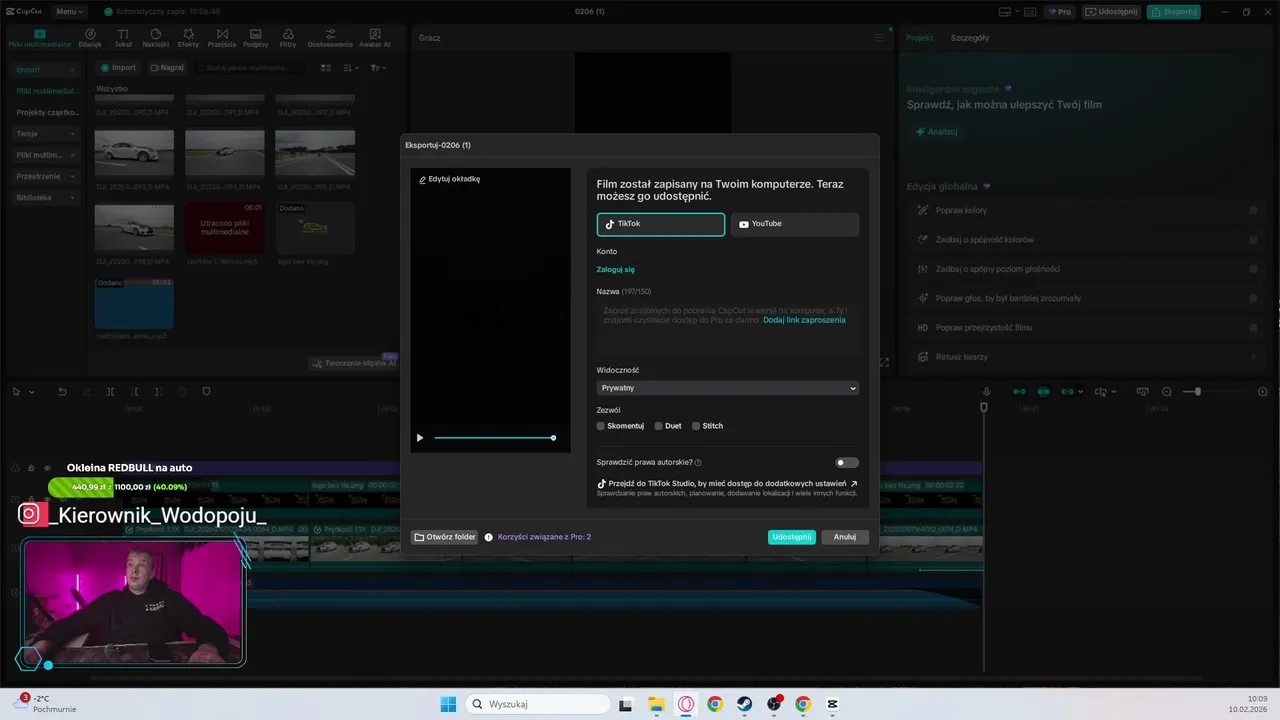
Task: Click the teal Udostępnij button in dialog
Action: point(792,537)
